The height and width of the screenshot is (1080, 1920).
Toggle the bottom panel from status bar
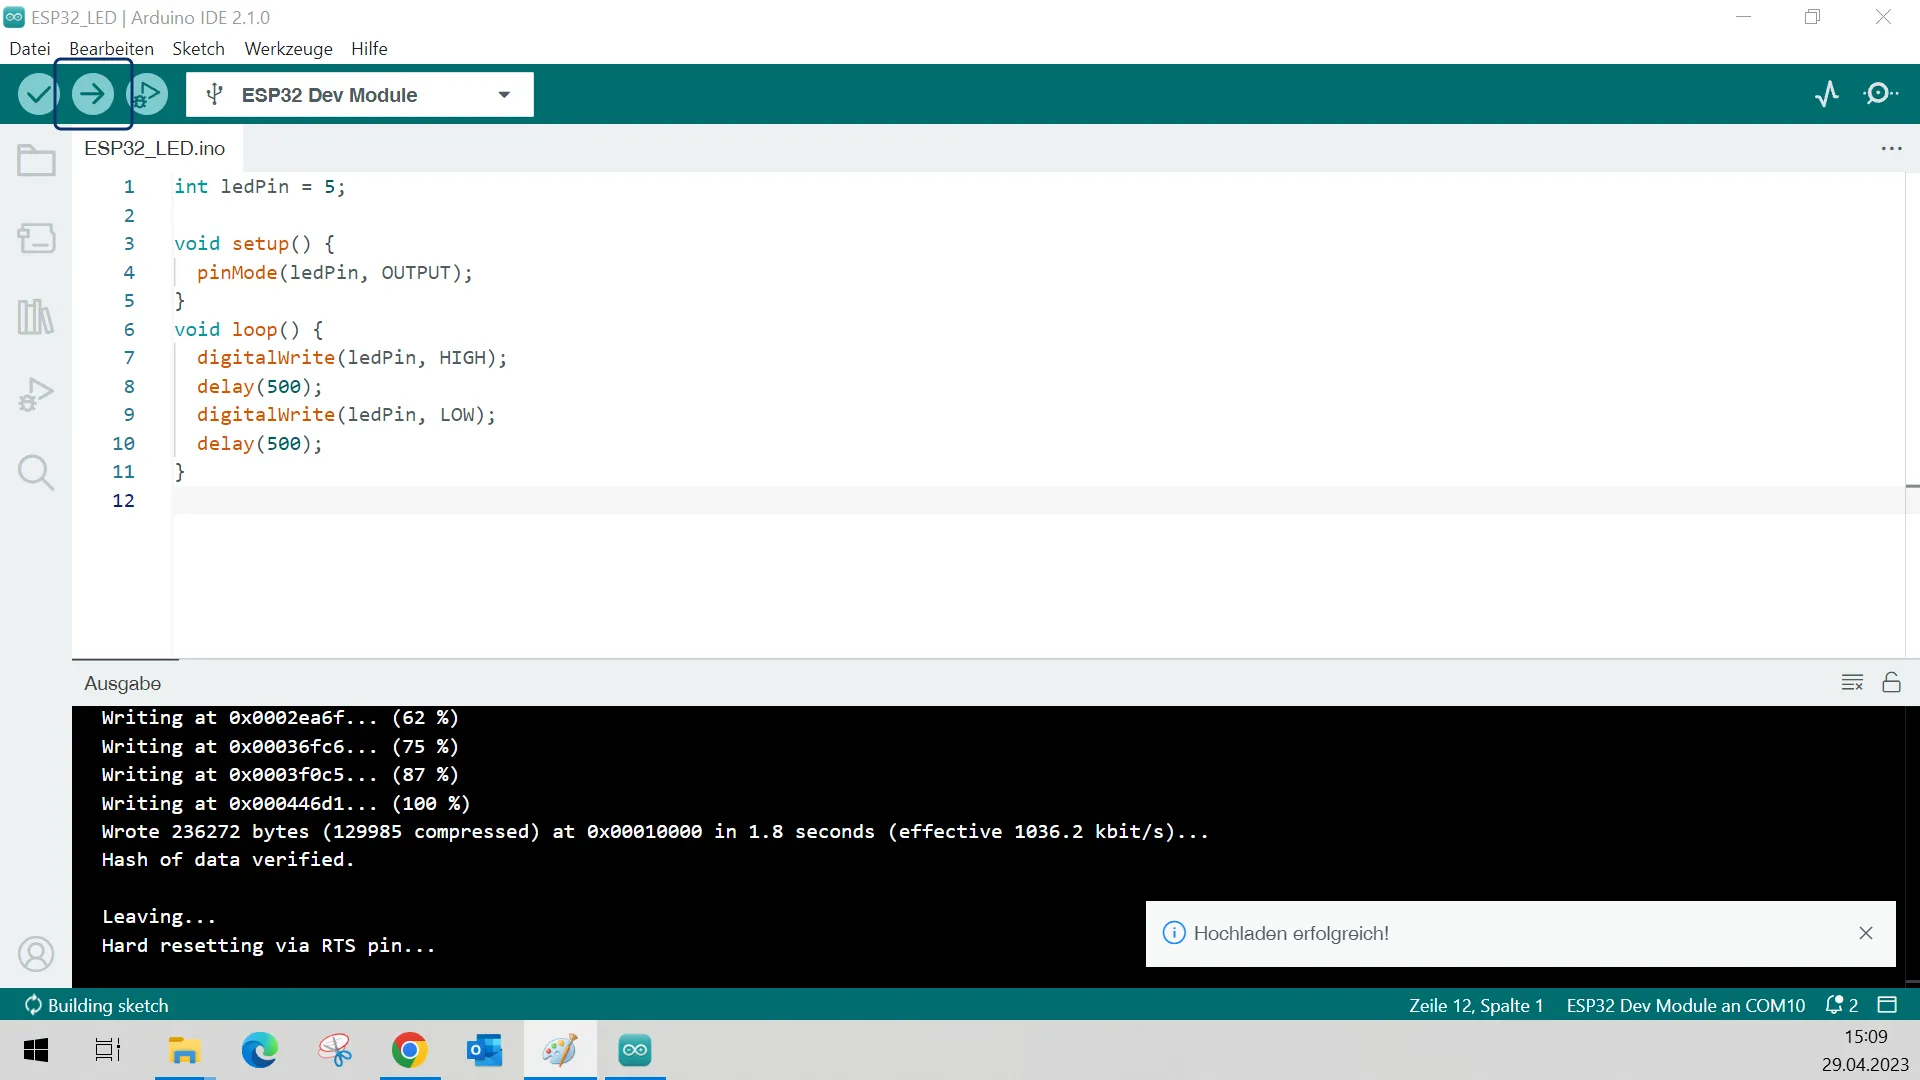(1887, 1005)
